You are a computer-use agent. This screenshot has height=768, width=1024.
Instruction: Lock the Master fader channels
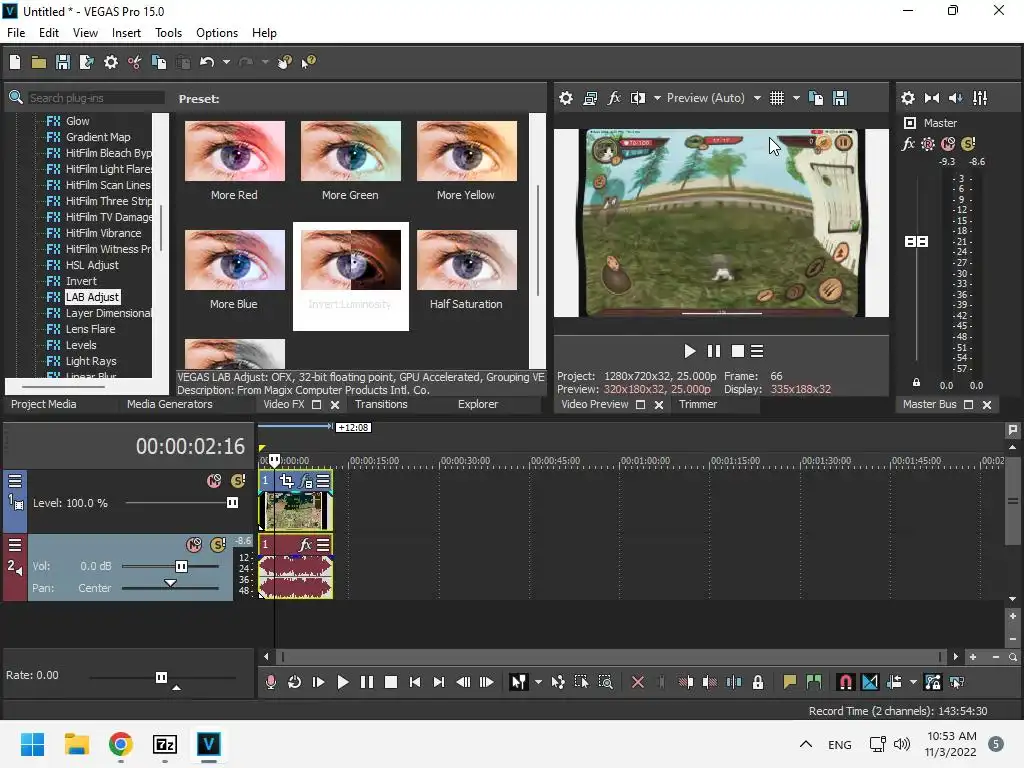pyautogui.click(x=916, y=382)
